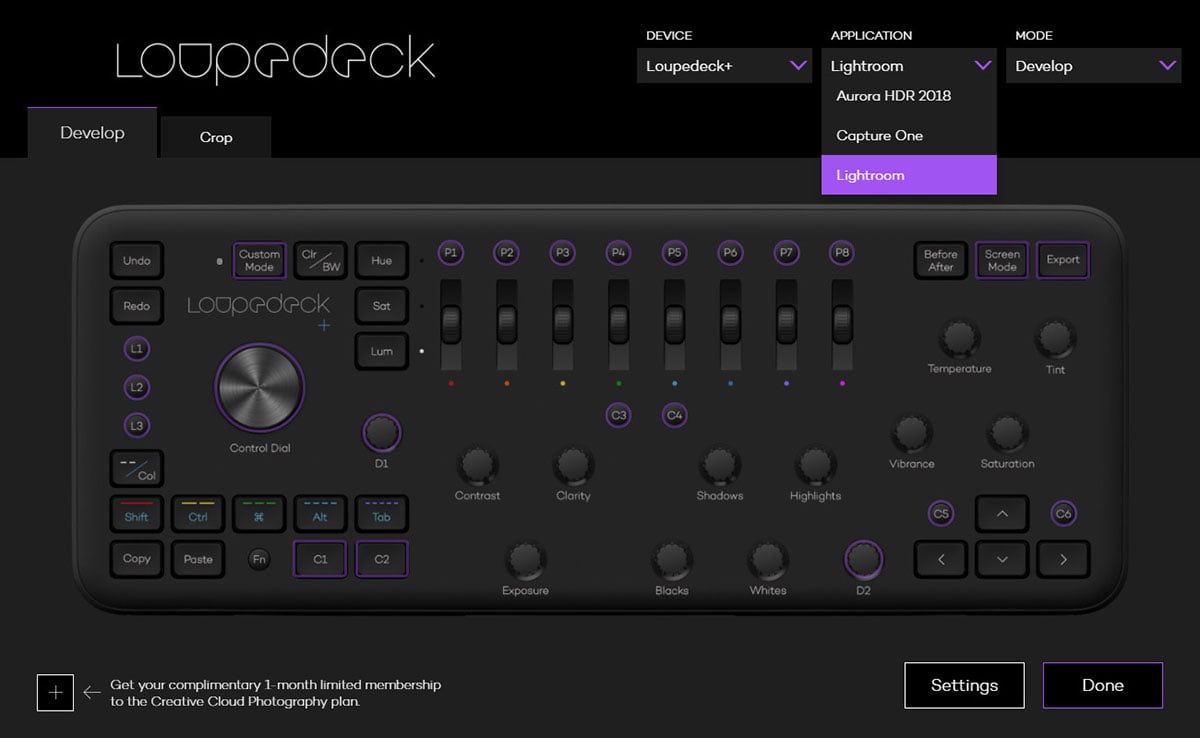Click the D2 dial
This screenshot has width=1200, height=738.
(x=863, y=559)
